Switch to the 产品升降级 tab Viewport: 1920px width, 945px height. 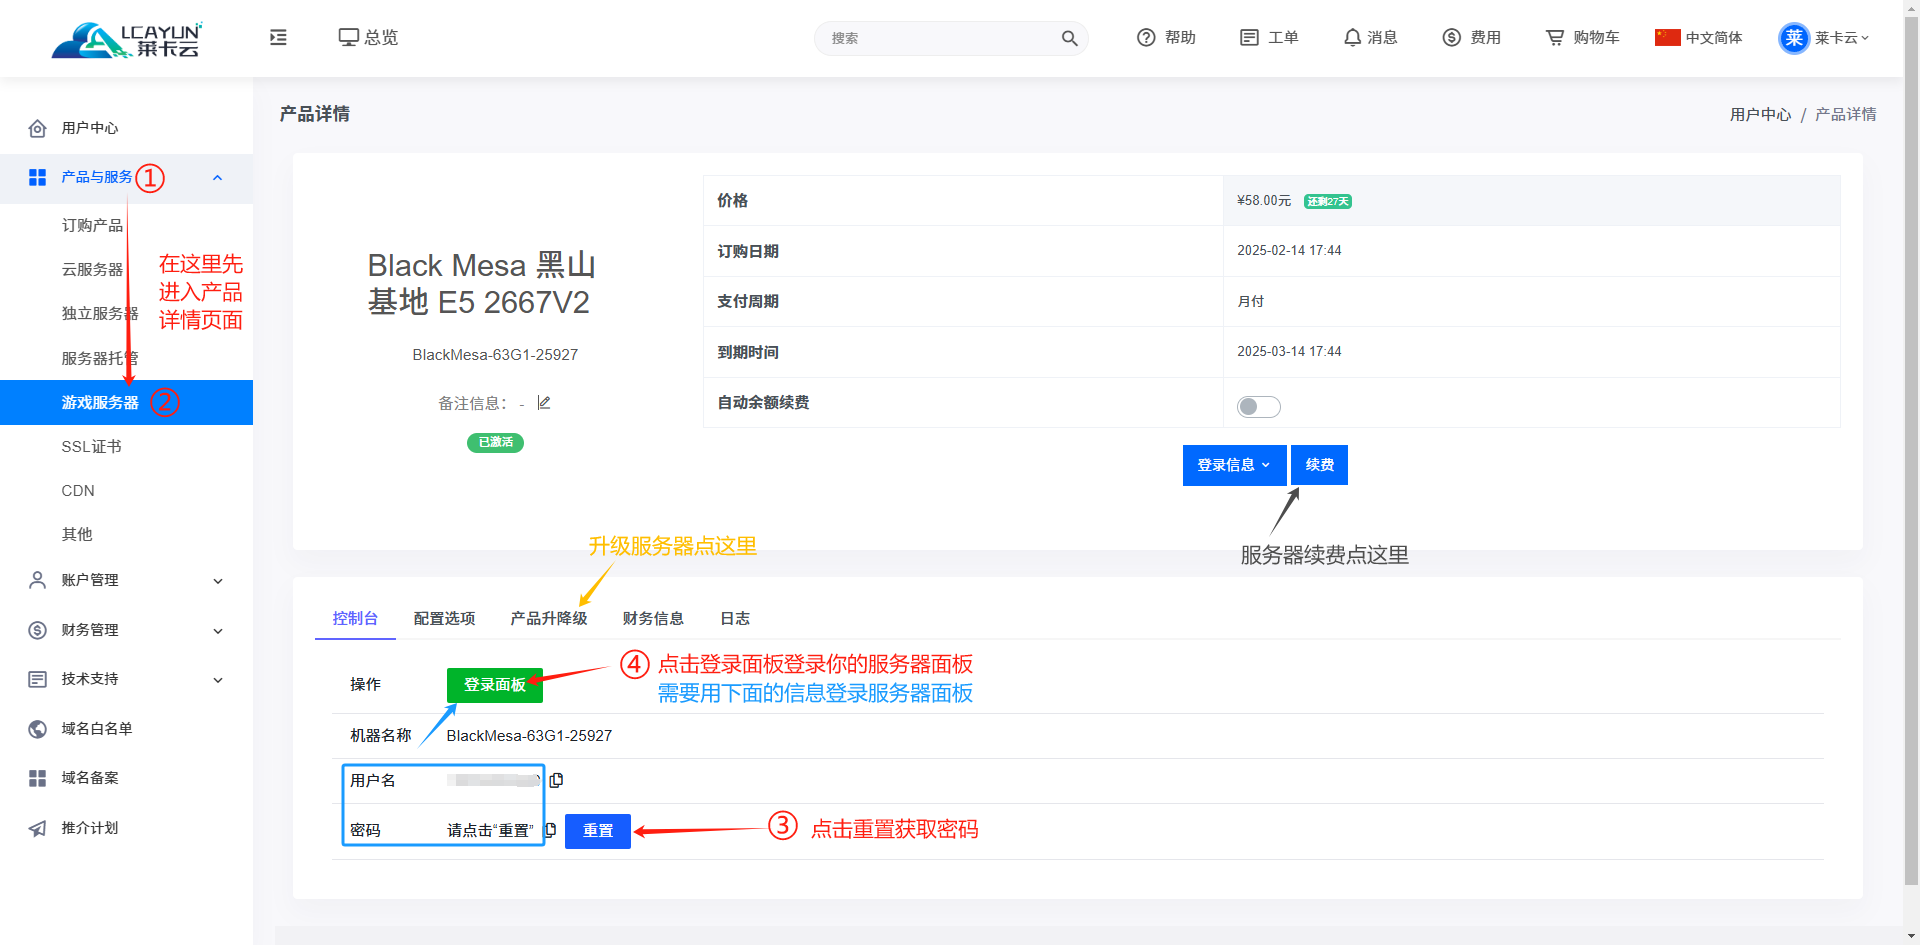pyautogui.click(x=549, y=618)
